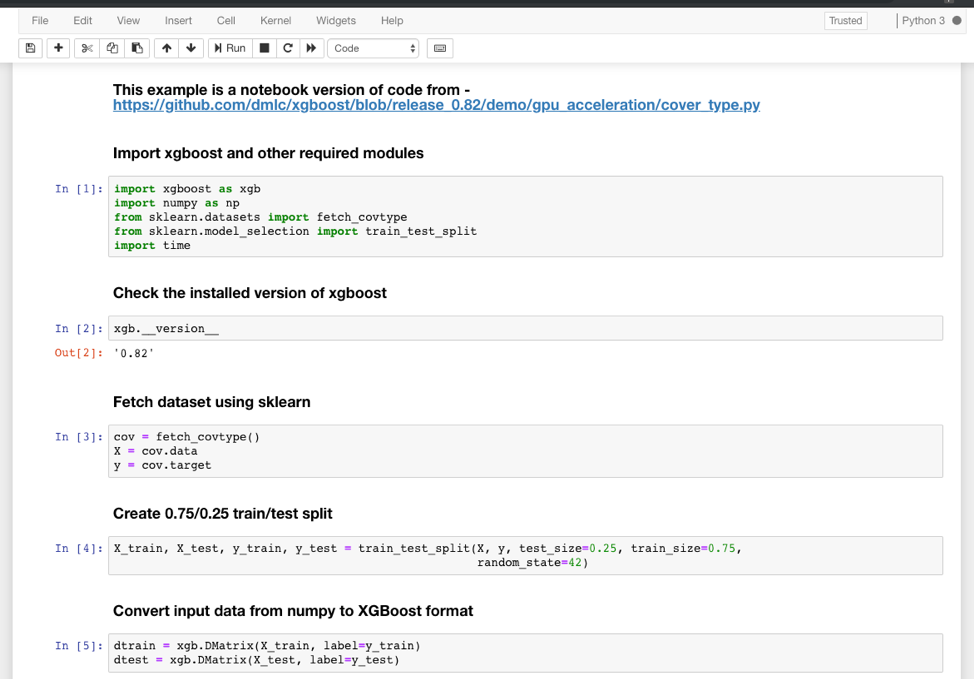
Task: Paste a cell with the clipboard icon
Action: point(137,47)
